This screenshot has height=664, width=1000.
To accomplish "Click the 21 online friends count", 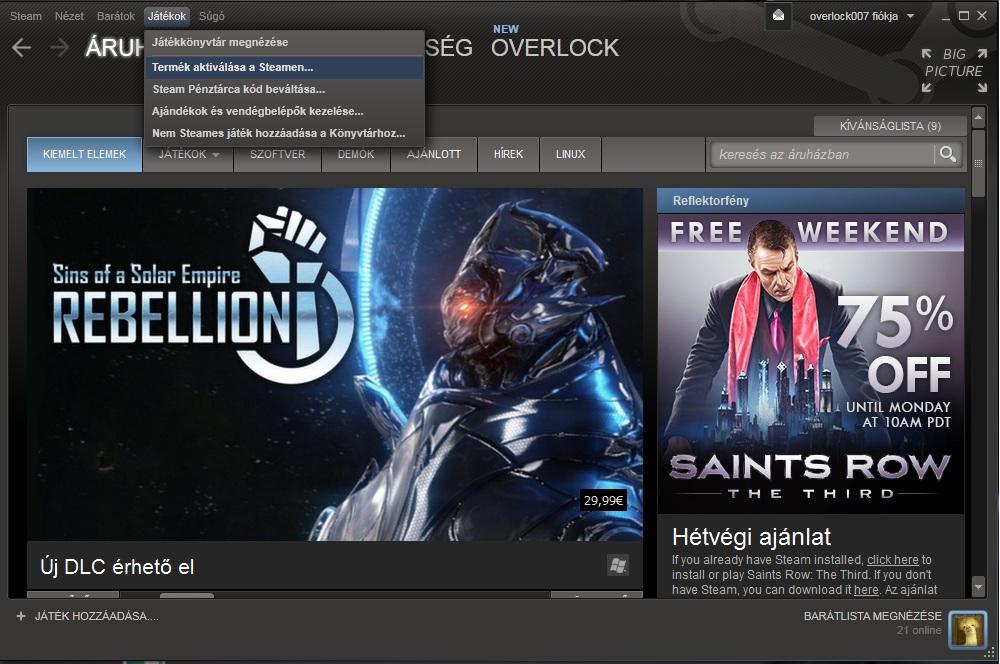I will (x=919, y=630).
